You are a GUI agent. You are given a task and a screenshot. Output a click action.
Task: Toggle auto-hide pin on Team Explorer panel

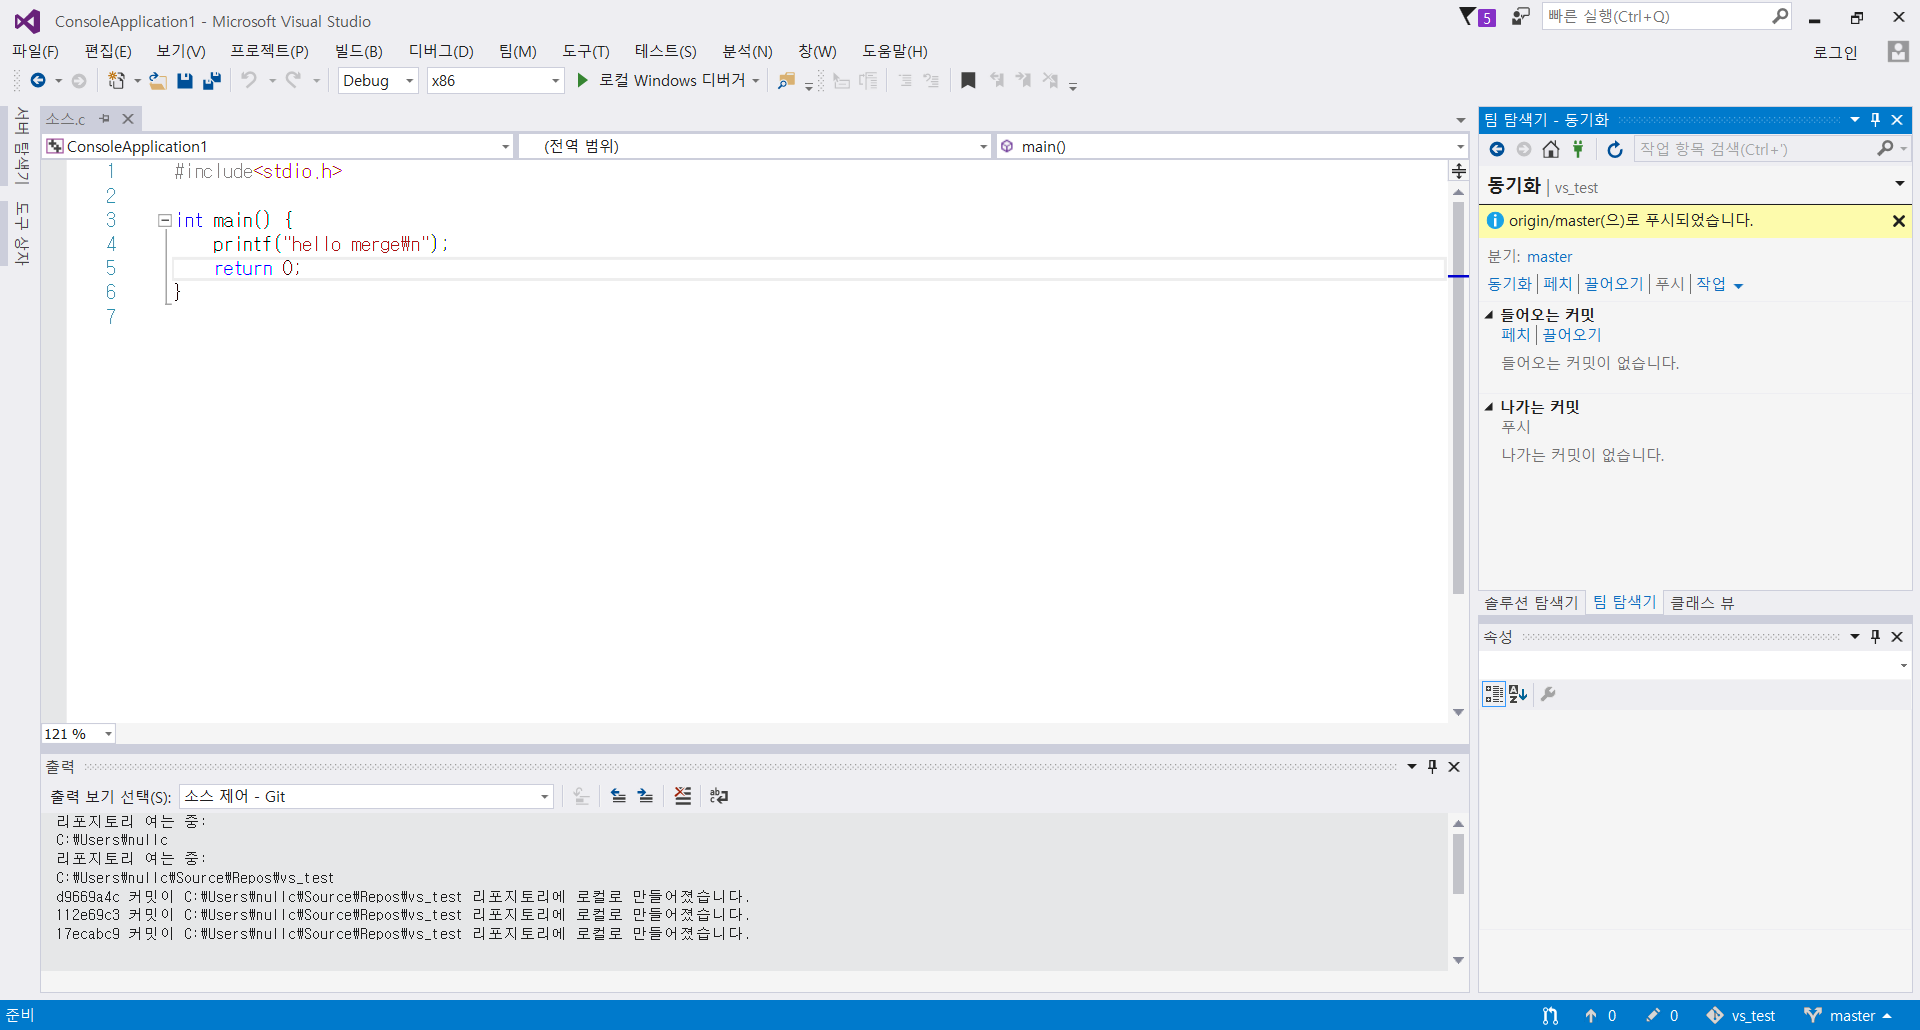pyautogui.click(x=1875, y=120)
